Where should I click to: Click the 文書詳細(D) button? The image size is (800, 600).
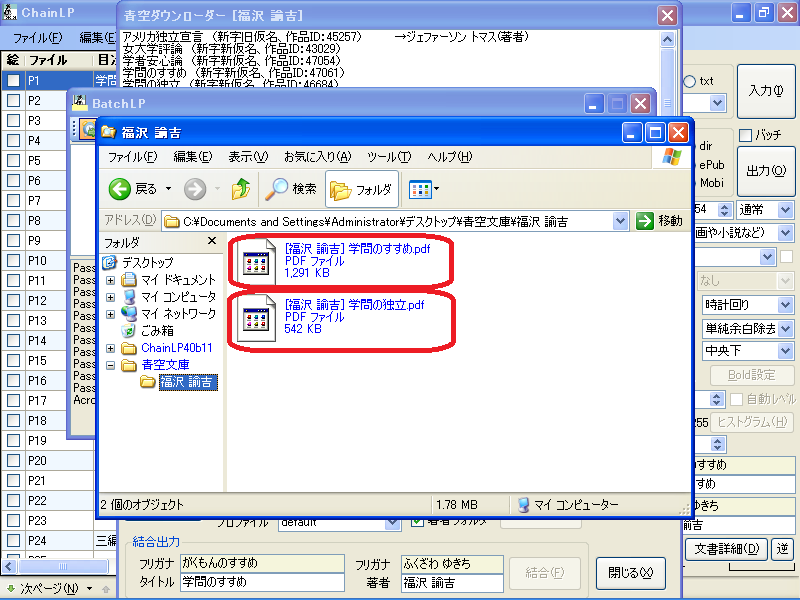click(x=727, y=549)
